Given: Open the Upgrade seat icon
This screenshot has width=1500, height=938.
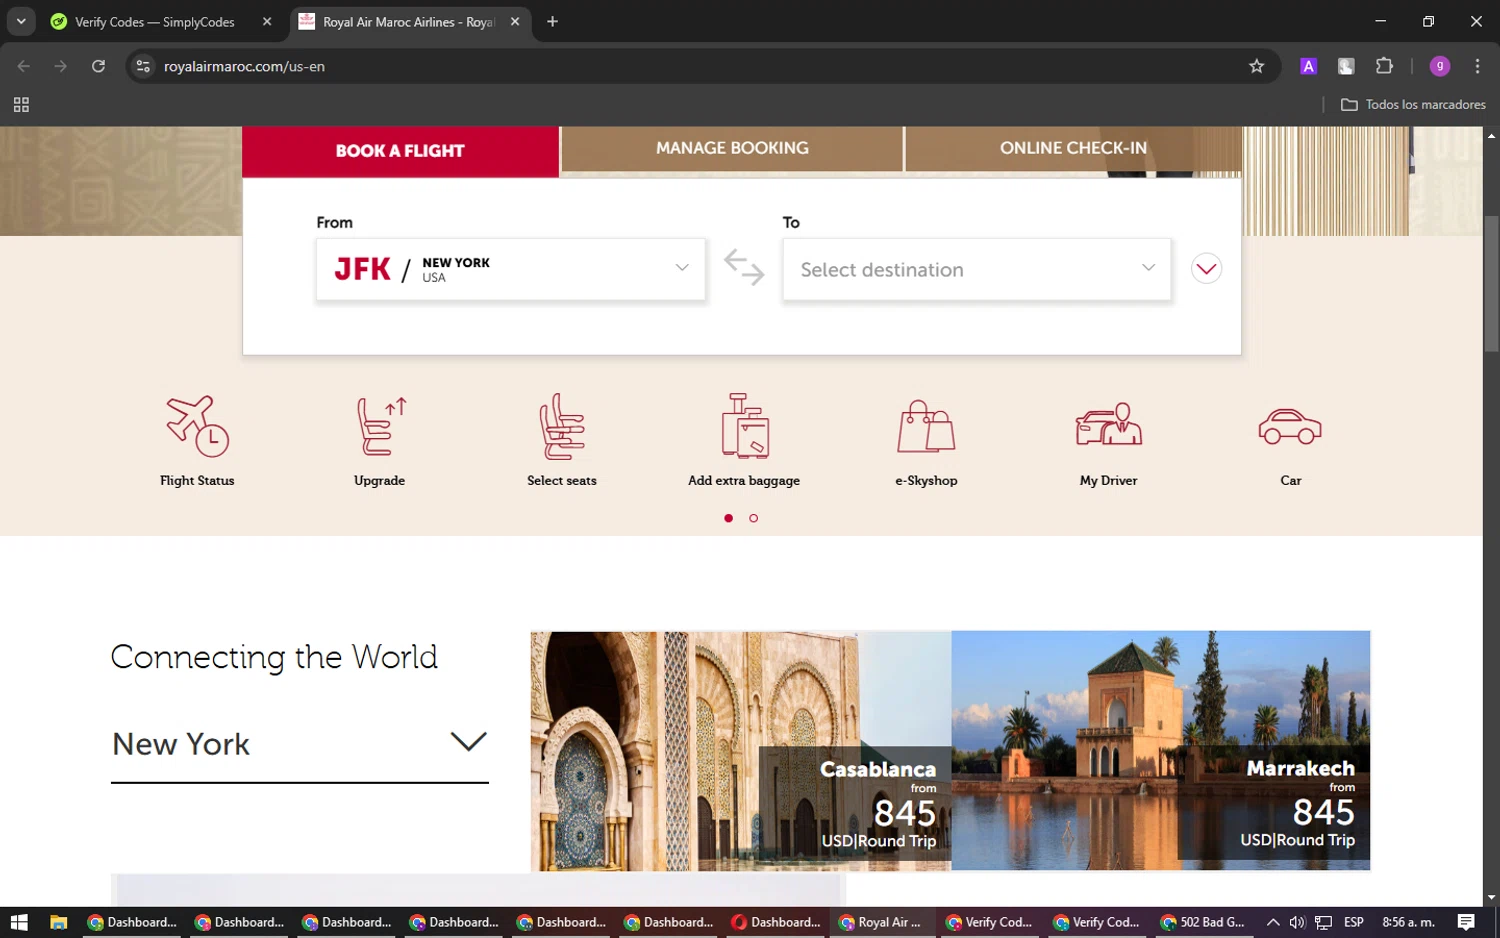Looking at the screenshot, I should pyautogui.click(x=380, y=427).
